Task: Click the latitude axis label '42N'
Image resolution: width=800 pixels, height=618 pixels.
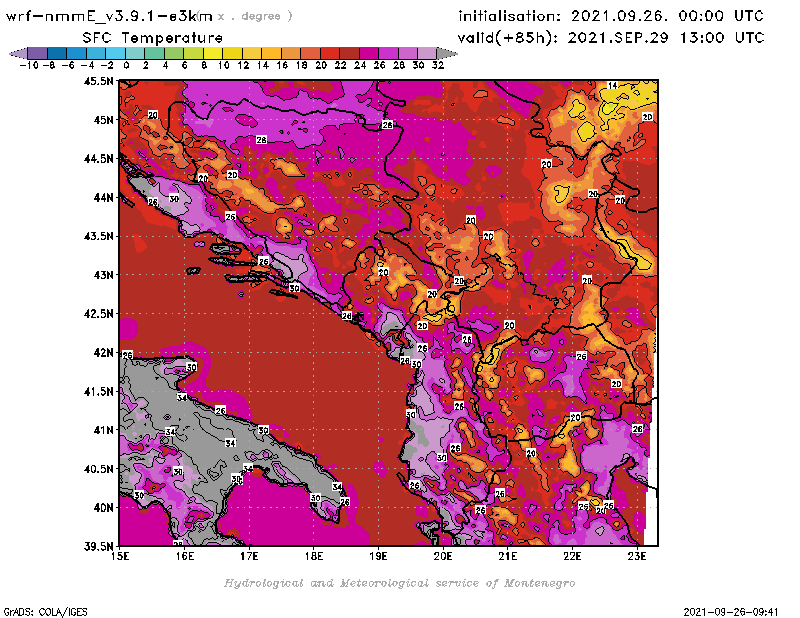Action: [x=103, y=353]
